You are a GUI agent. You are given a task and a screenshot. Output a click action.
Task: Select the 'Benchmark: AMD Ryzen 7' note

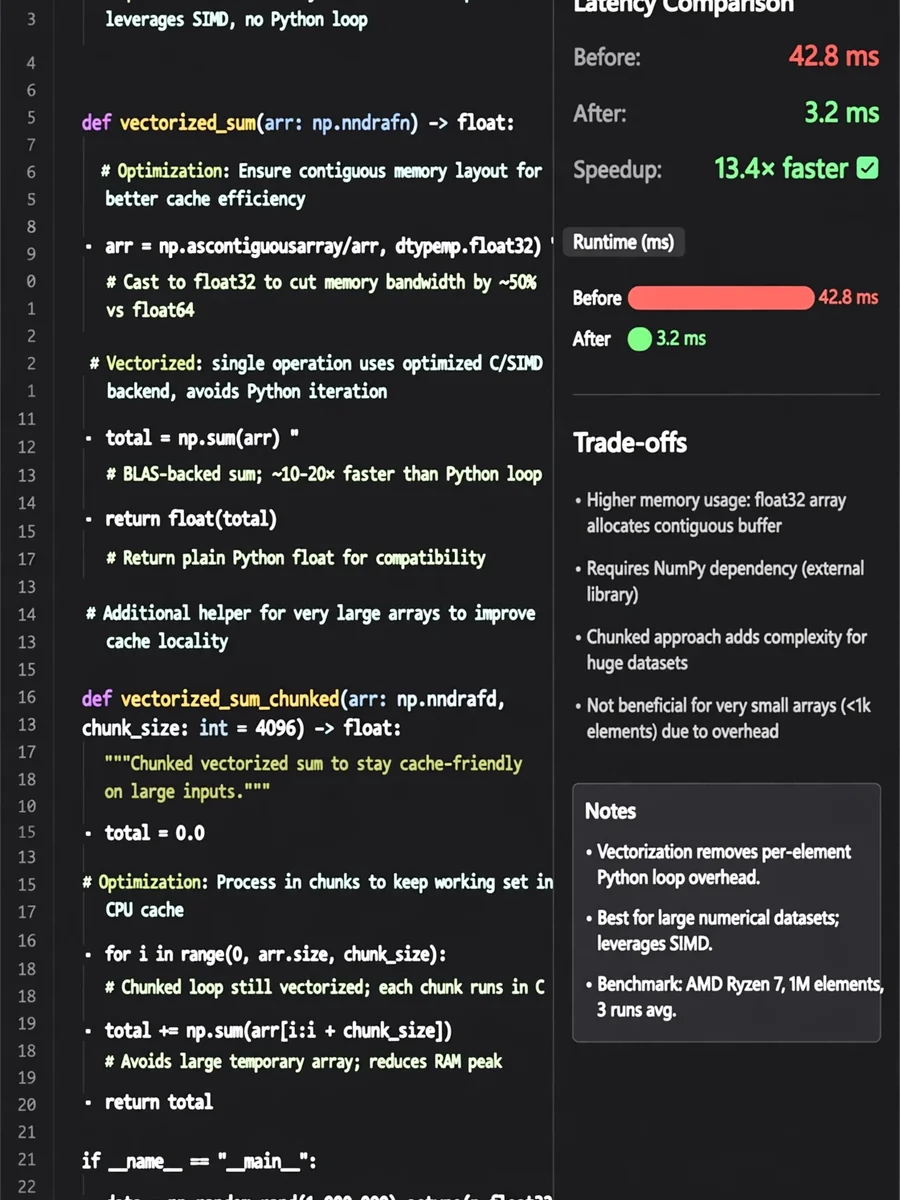734,997
